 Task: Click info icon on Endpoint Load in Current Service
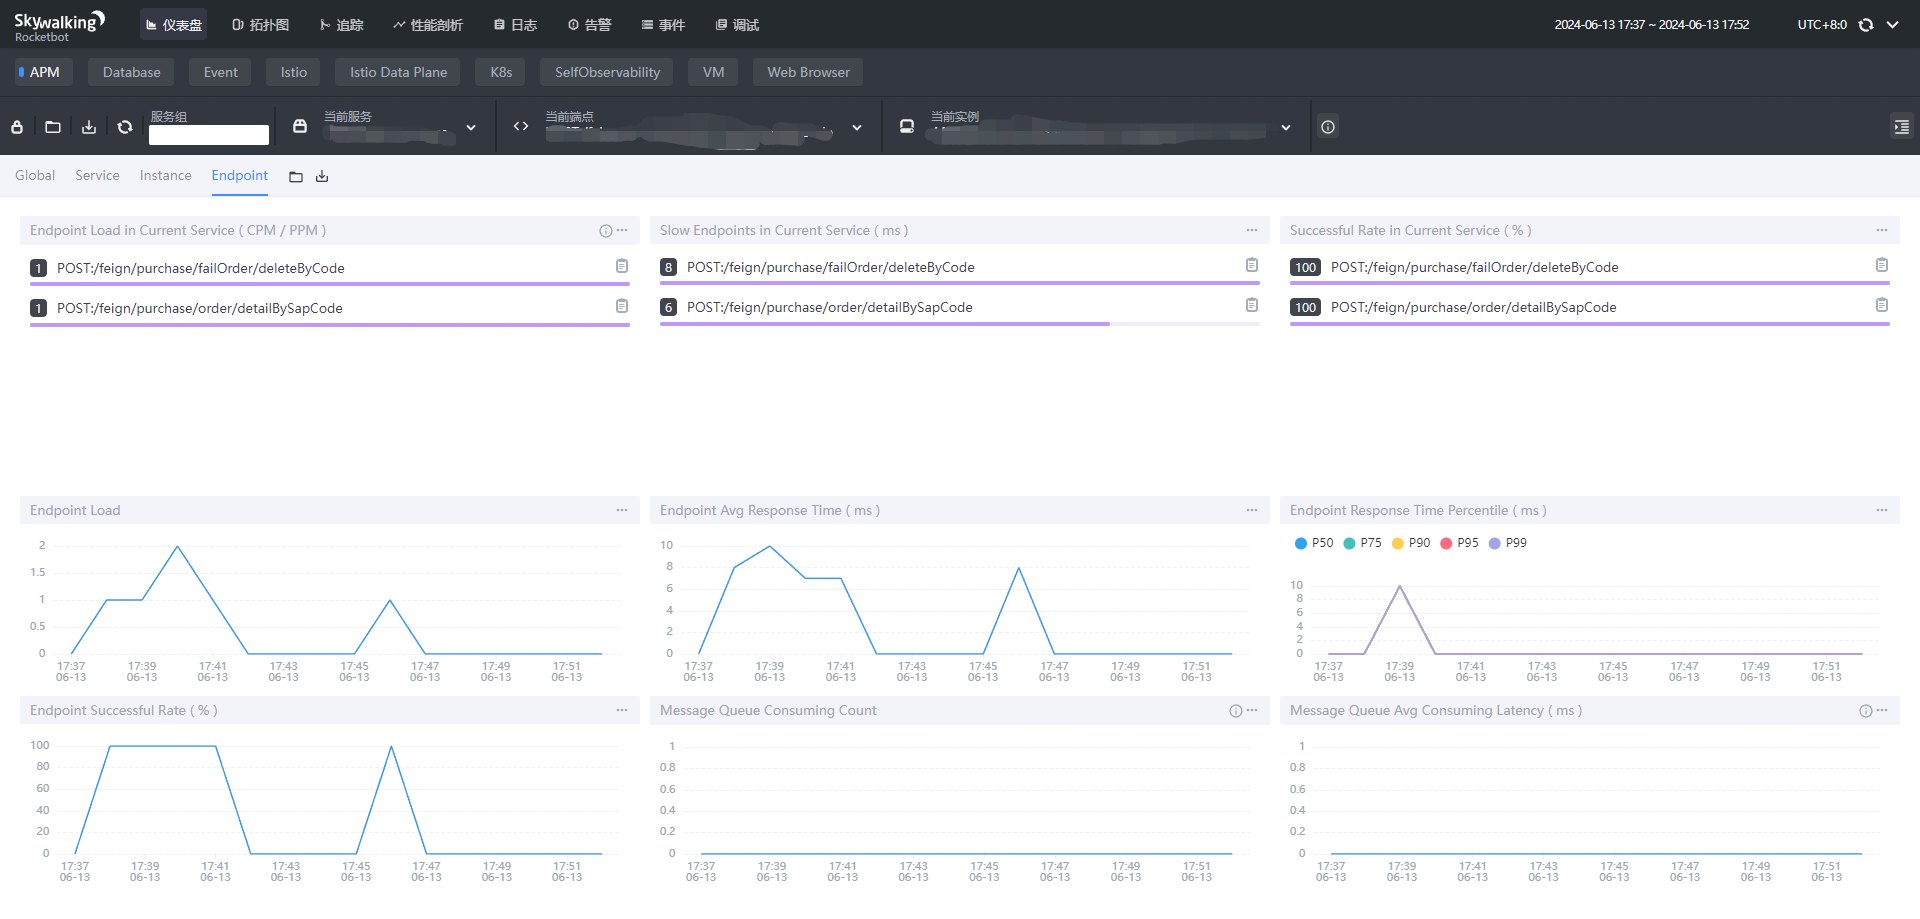click(x=605, y=231)
